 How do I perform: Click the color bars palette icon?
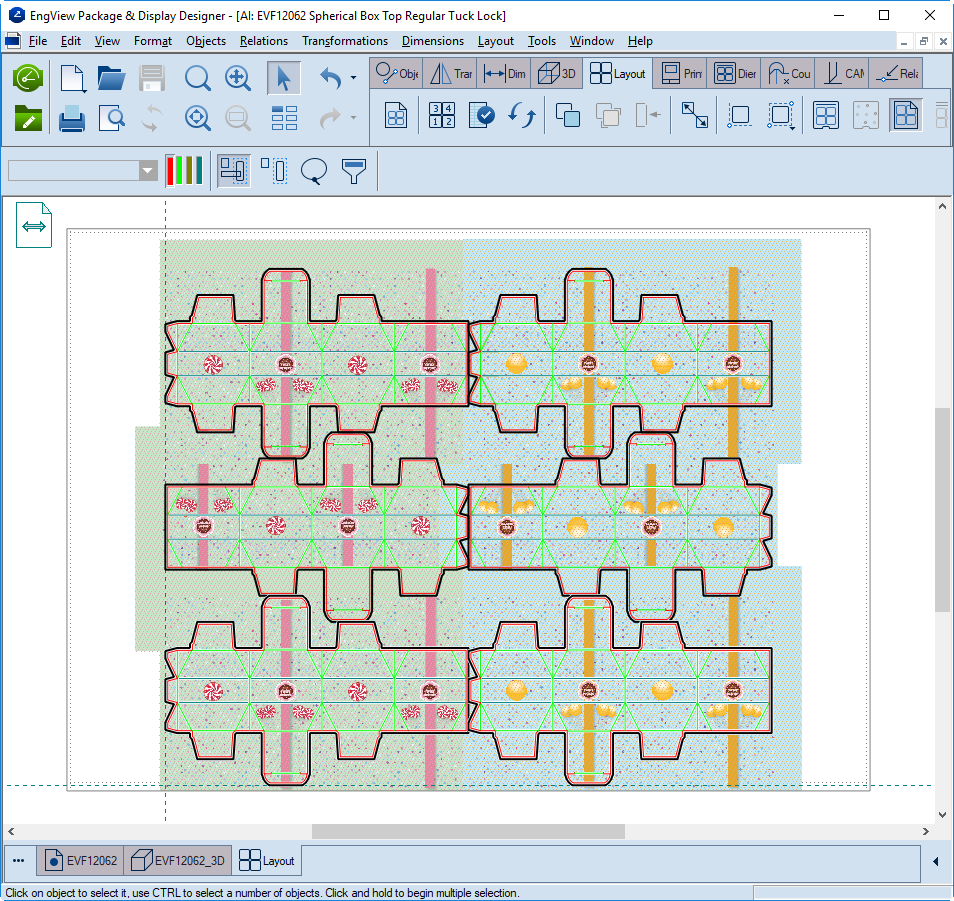[184, 170]
